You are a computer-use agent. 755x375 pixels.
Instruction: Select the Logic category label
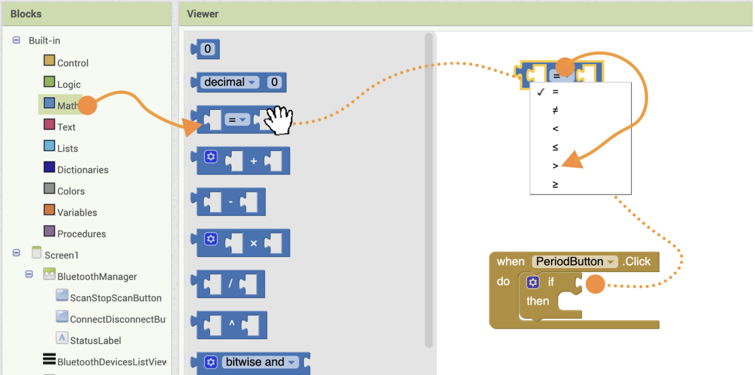pos(69,85)
